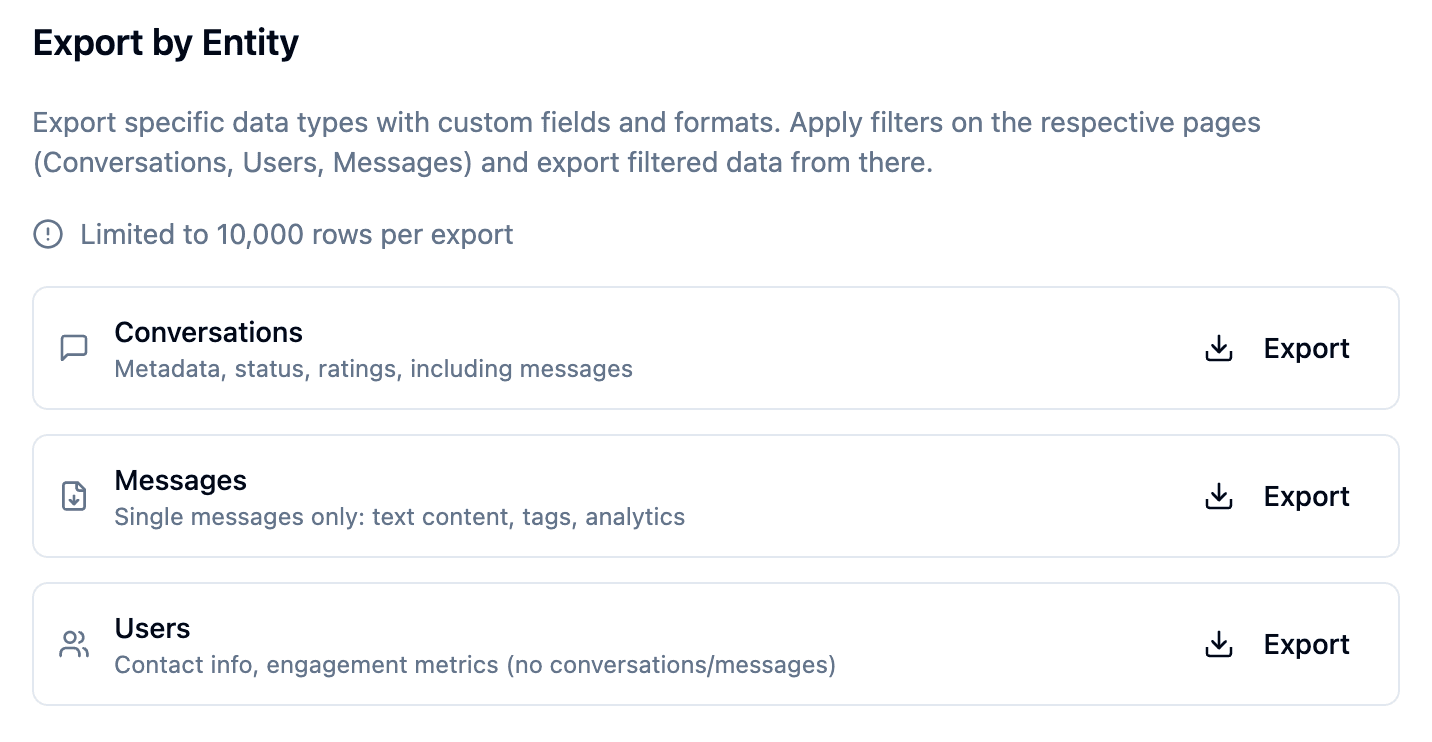This screenshot has height=742, width=1432.
Task: Click the circled exclamation info icon
Action: coord(47,234)
